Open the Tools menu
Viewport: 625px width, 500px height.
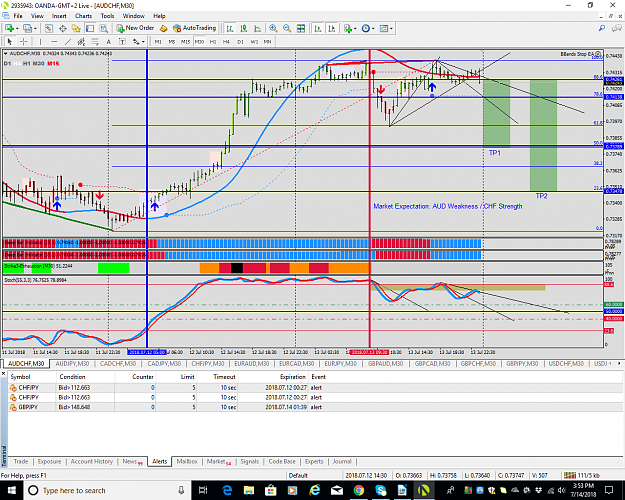coord(107,16)
